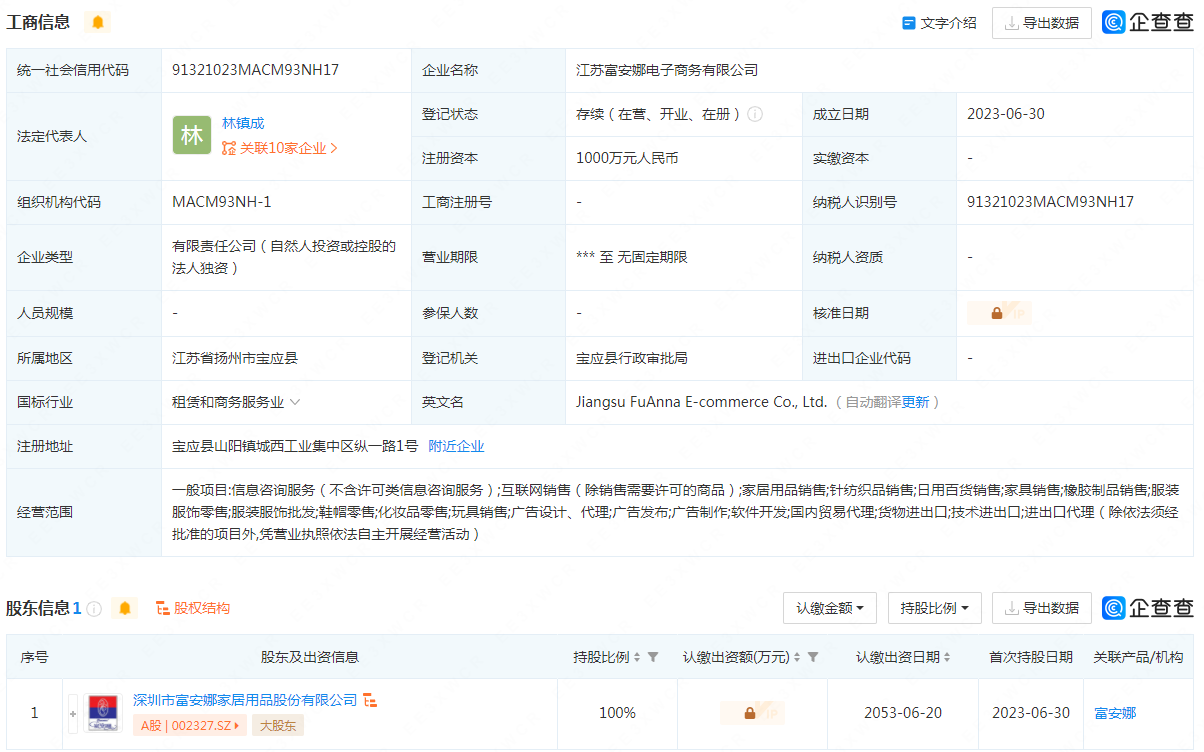
Task: Click 更新 to refresh the English name translation
Action: pos(915,402)
